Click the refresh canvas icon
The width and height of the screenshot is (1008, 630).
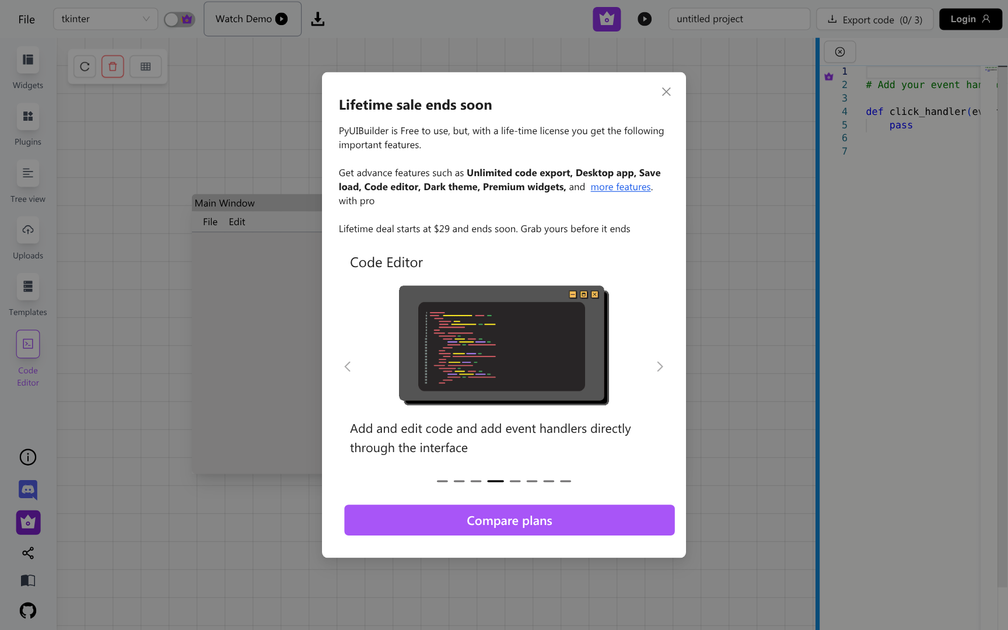(x=84, y=66)
